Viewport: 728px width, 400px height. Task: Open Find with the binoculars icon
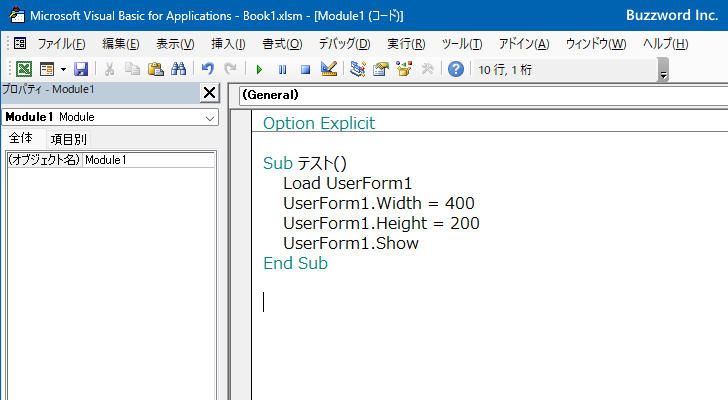[x=178, y=69]
